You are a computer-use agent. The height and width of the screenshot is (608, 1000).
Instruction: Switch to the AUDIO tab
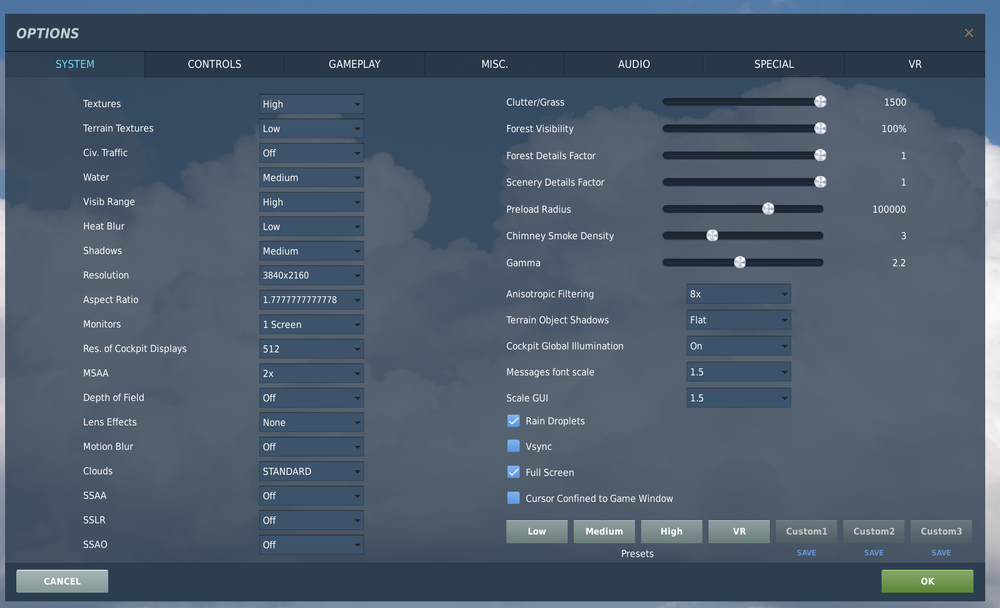tap(633, 64)
